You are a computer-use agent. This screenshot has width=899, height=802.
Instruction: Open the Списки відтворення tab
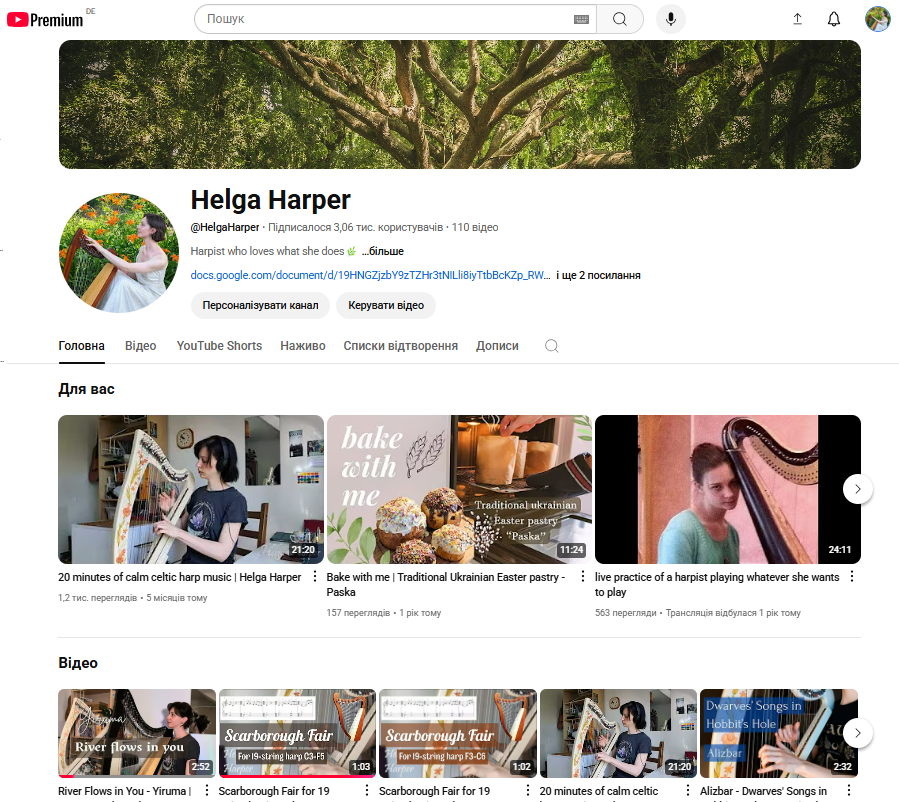[400, 346]
